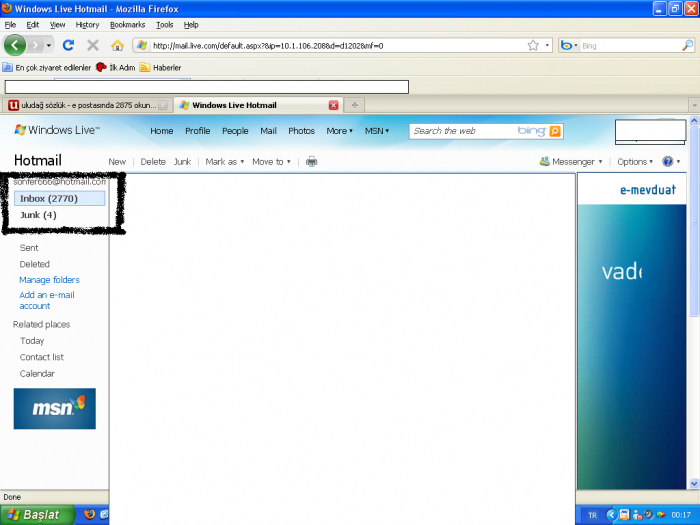Open the Deleted folder

click(34, 264)
